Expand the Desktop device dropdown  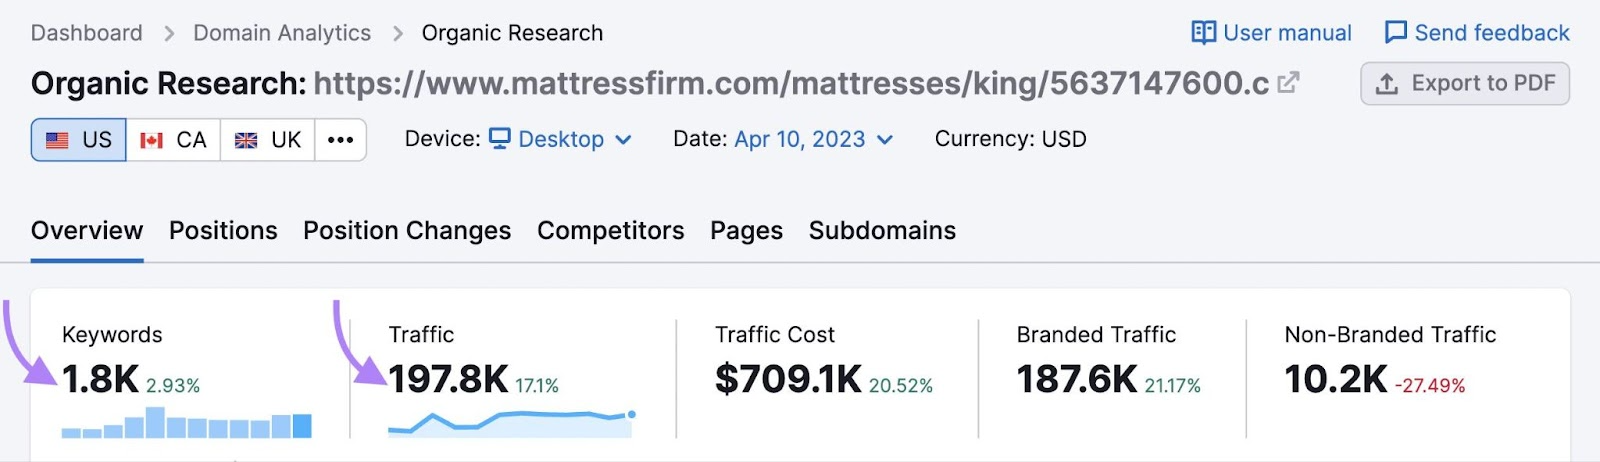coord(560,139)
